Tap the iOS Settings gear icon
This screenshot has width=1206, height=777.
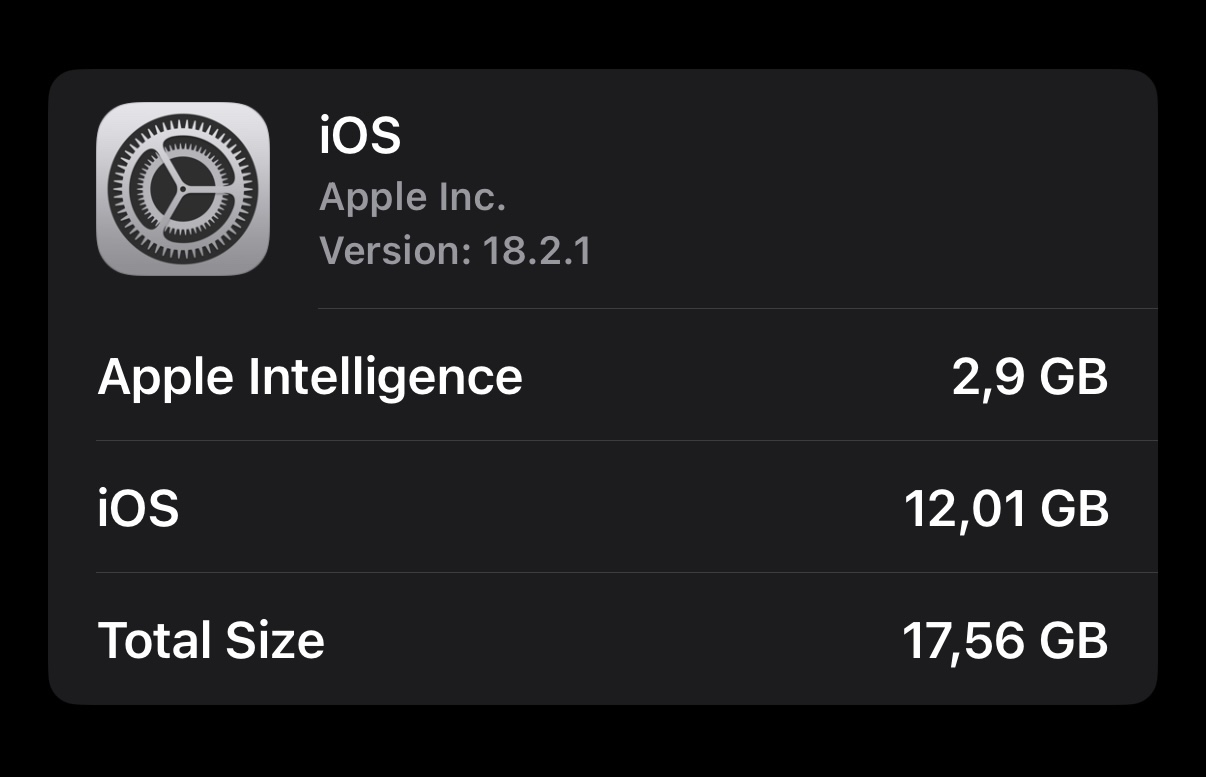click(x=183, y=189)
